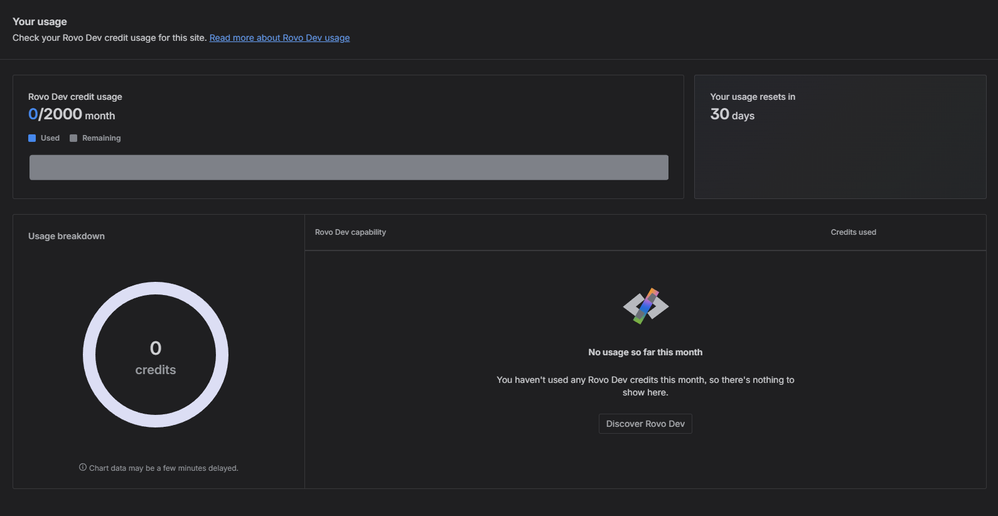Screen dimensions: 998x516
Task: Click the Rovo Dev logo icon
Action: point(645,307)
